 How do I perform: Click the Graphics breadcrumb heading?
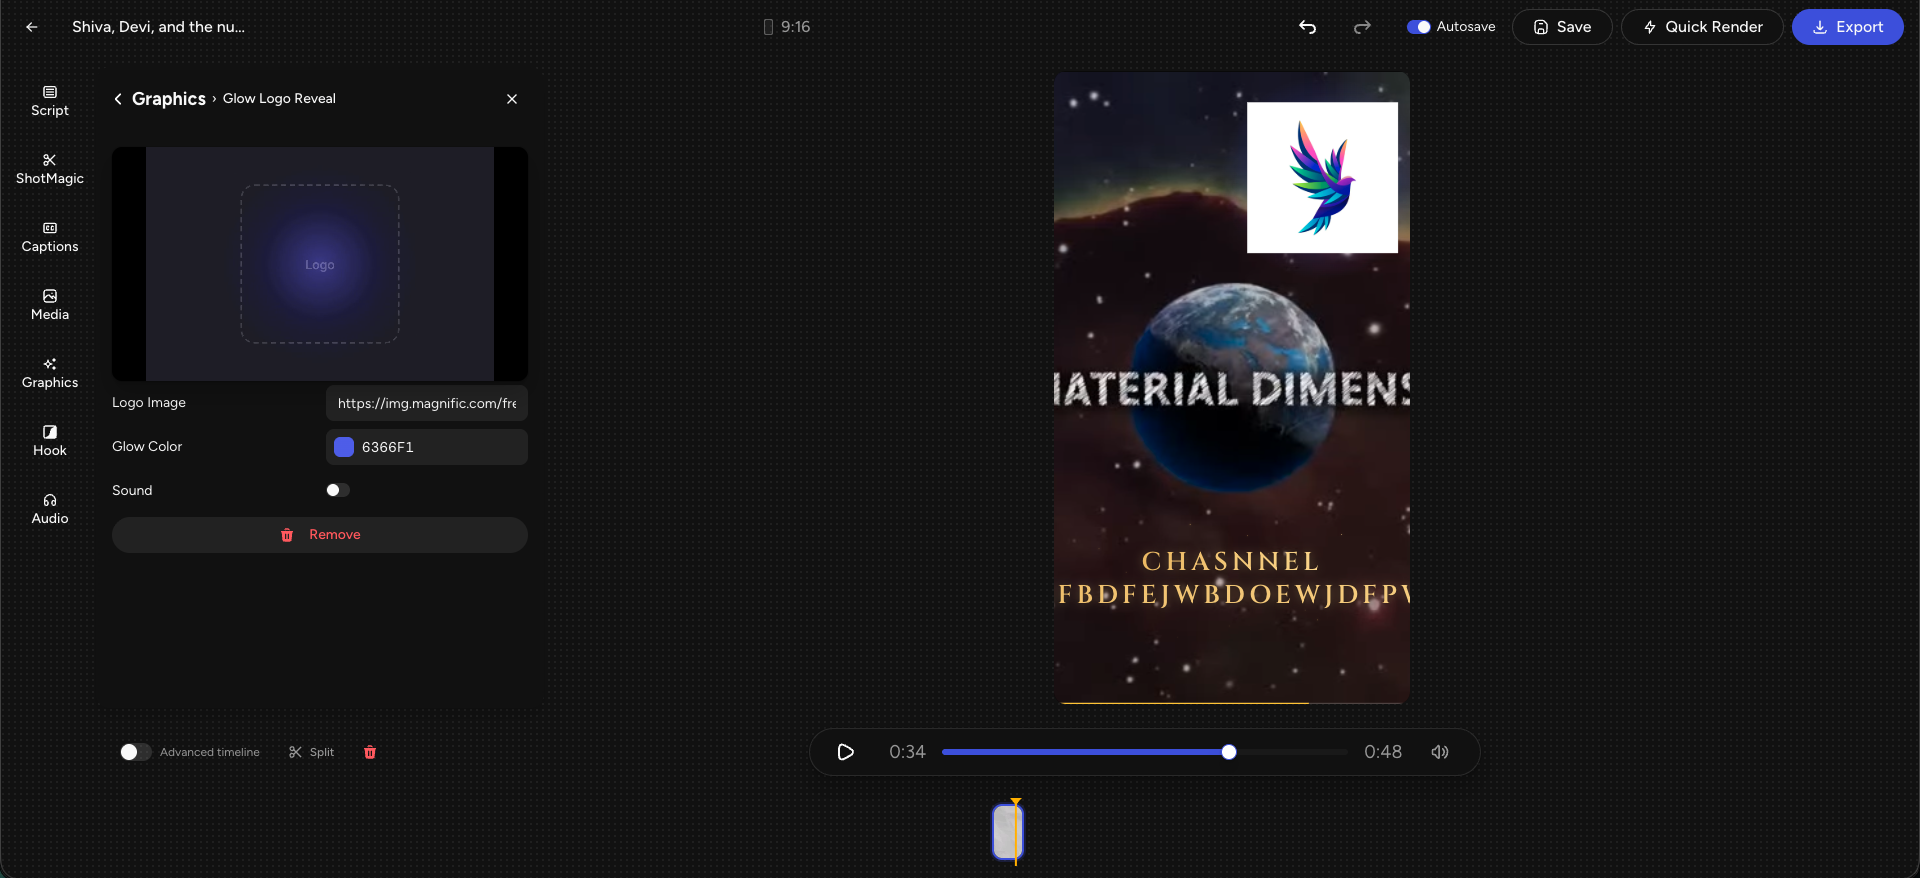169,99
